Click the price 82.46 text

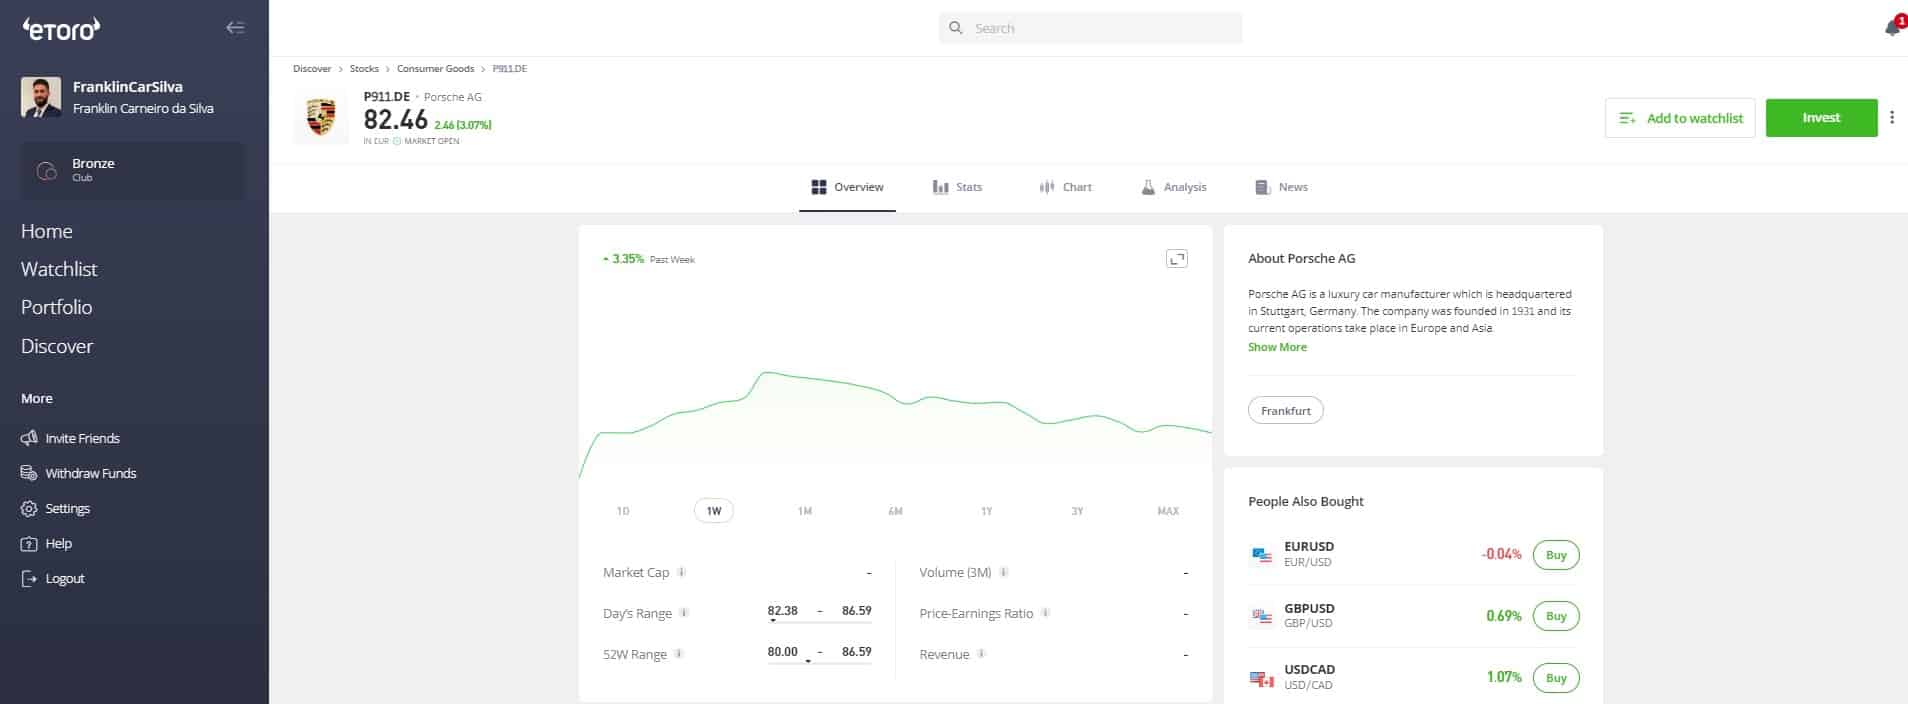coord(395,120)
